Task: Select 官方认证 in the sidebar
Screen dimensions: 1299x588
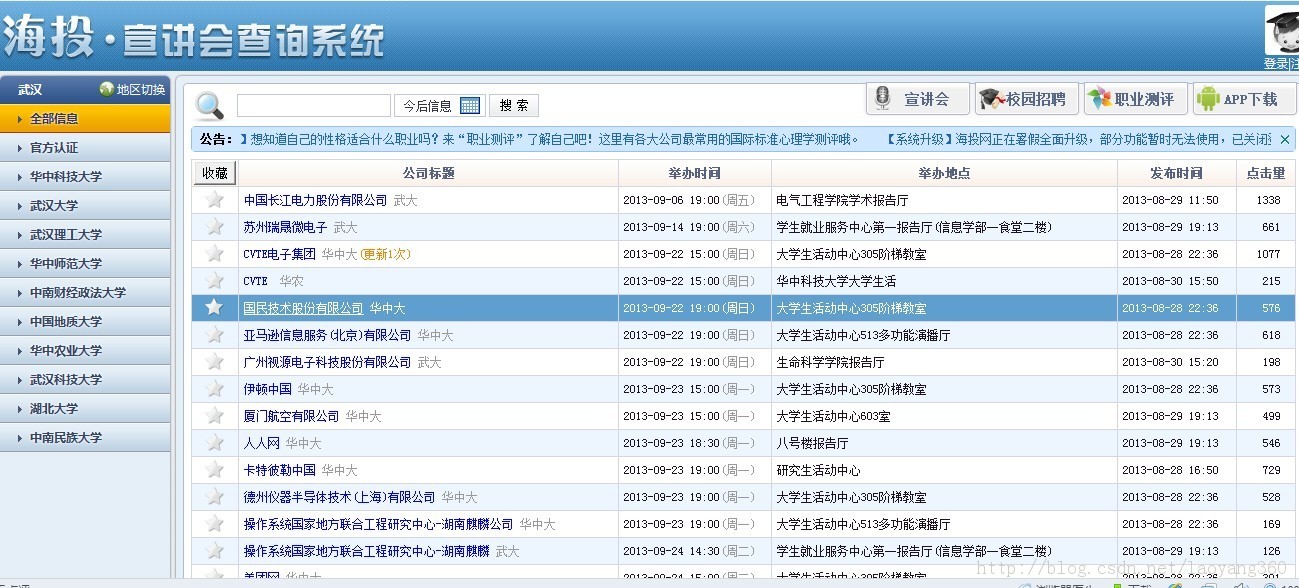Action: [x=85, y=147]
